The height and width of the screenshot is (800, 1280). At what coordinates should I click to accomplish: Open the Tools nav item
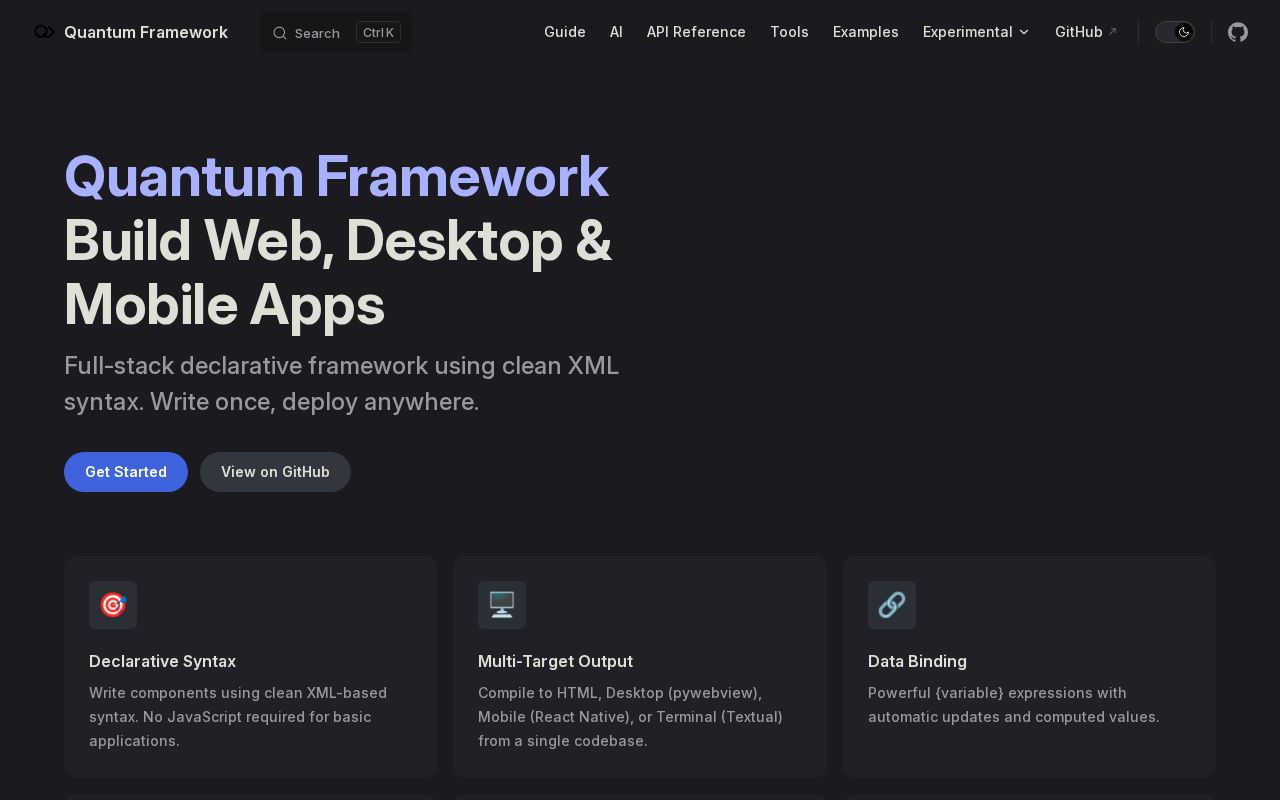pyautogui.click(x=789, y=32)
